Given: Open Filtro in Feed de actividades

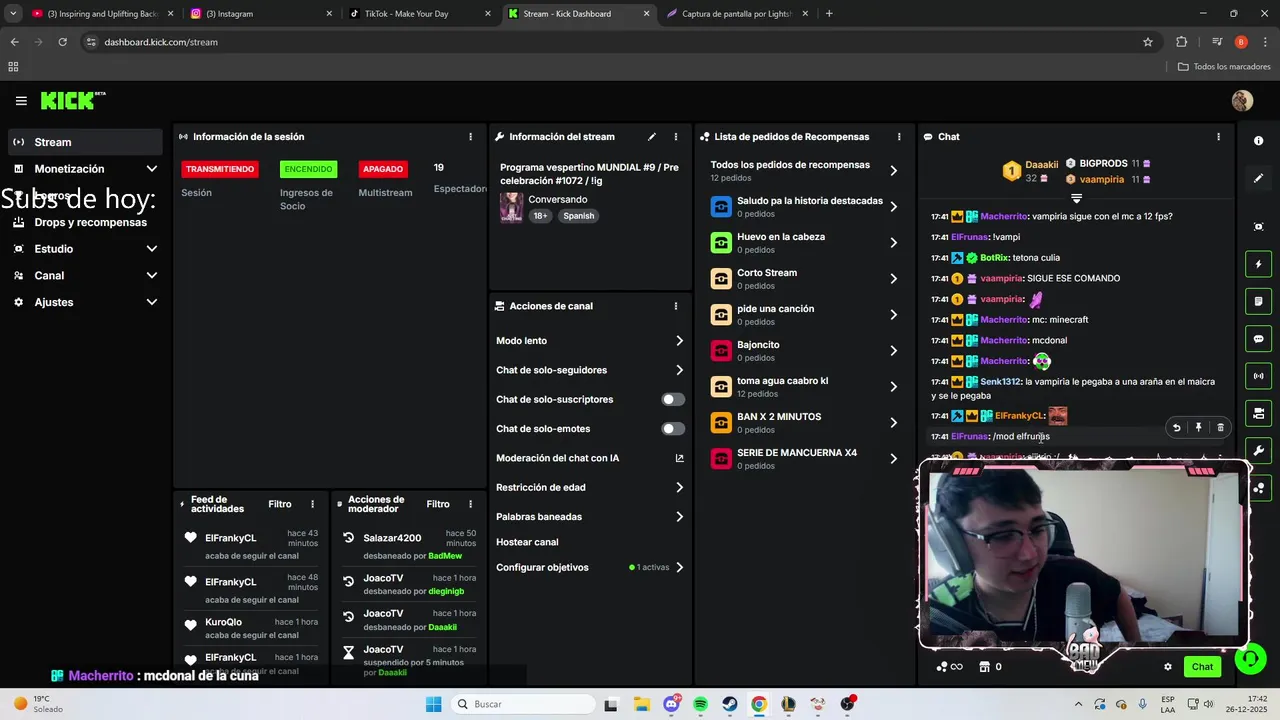Looking at the screenshot, I should click(x=280, y=504).
